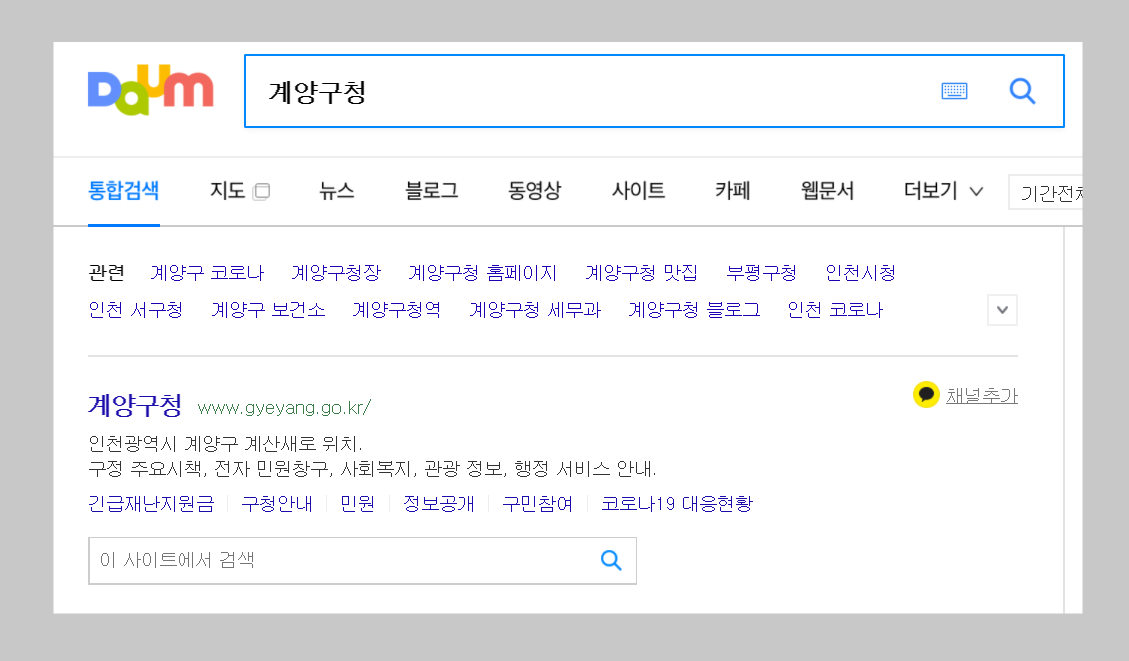The width and height of the screenshot is (1129, 661).
Task: Click related search 인천시청
Action: (860, 273)
